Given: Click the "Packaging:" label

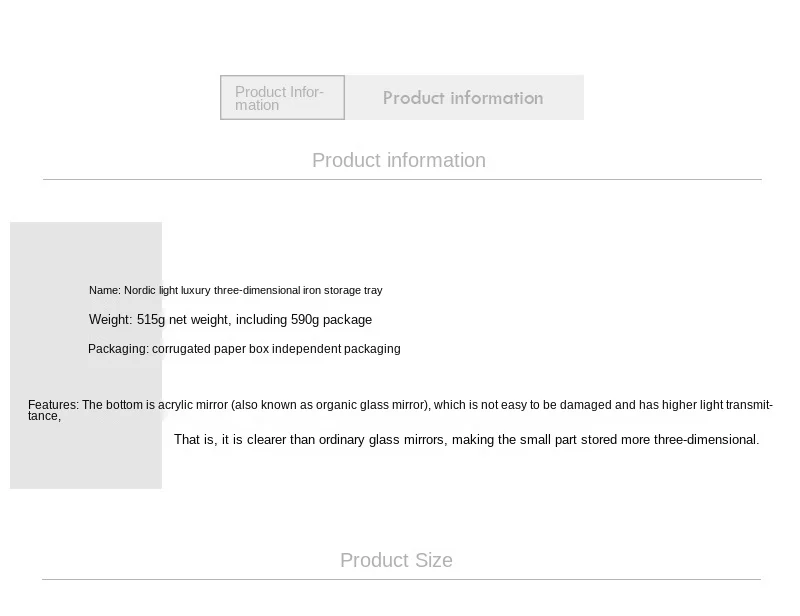Looking at the screenshot, I should click(118, 349).
